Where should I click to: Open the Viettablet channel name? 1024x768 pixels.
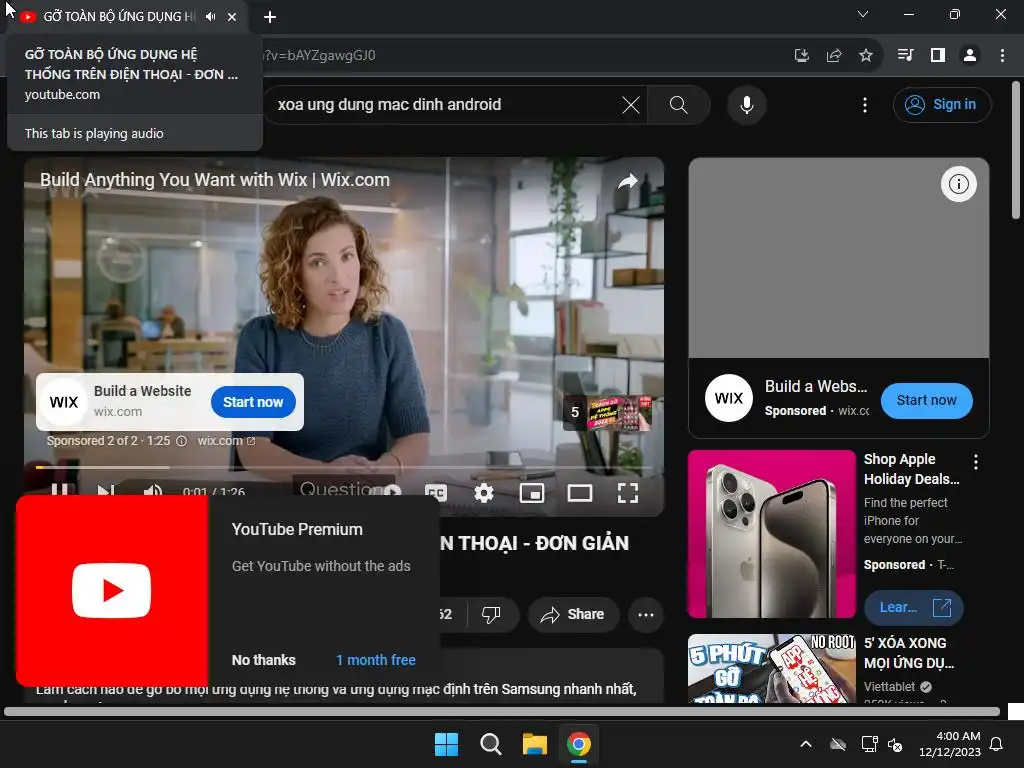click(x=889, y=686)
